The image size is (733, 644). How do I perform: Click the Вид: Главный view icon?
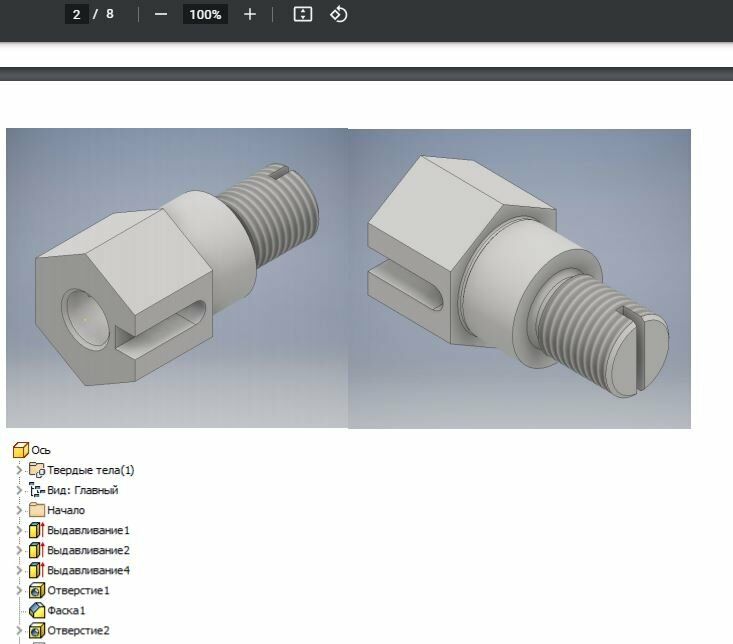37,490
